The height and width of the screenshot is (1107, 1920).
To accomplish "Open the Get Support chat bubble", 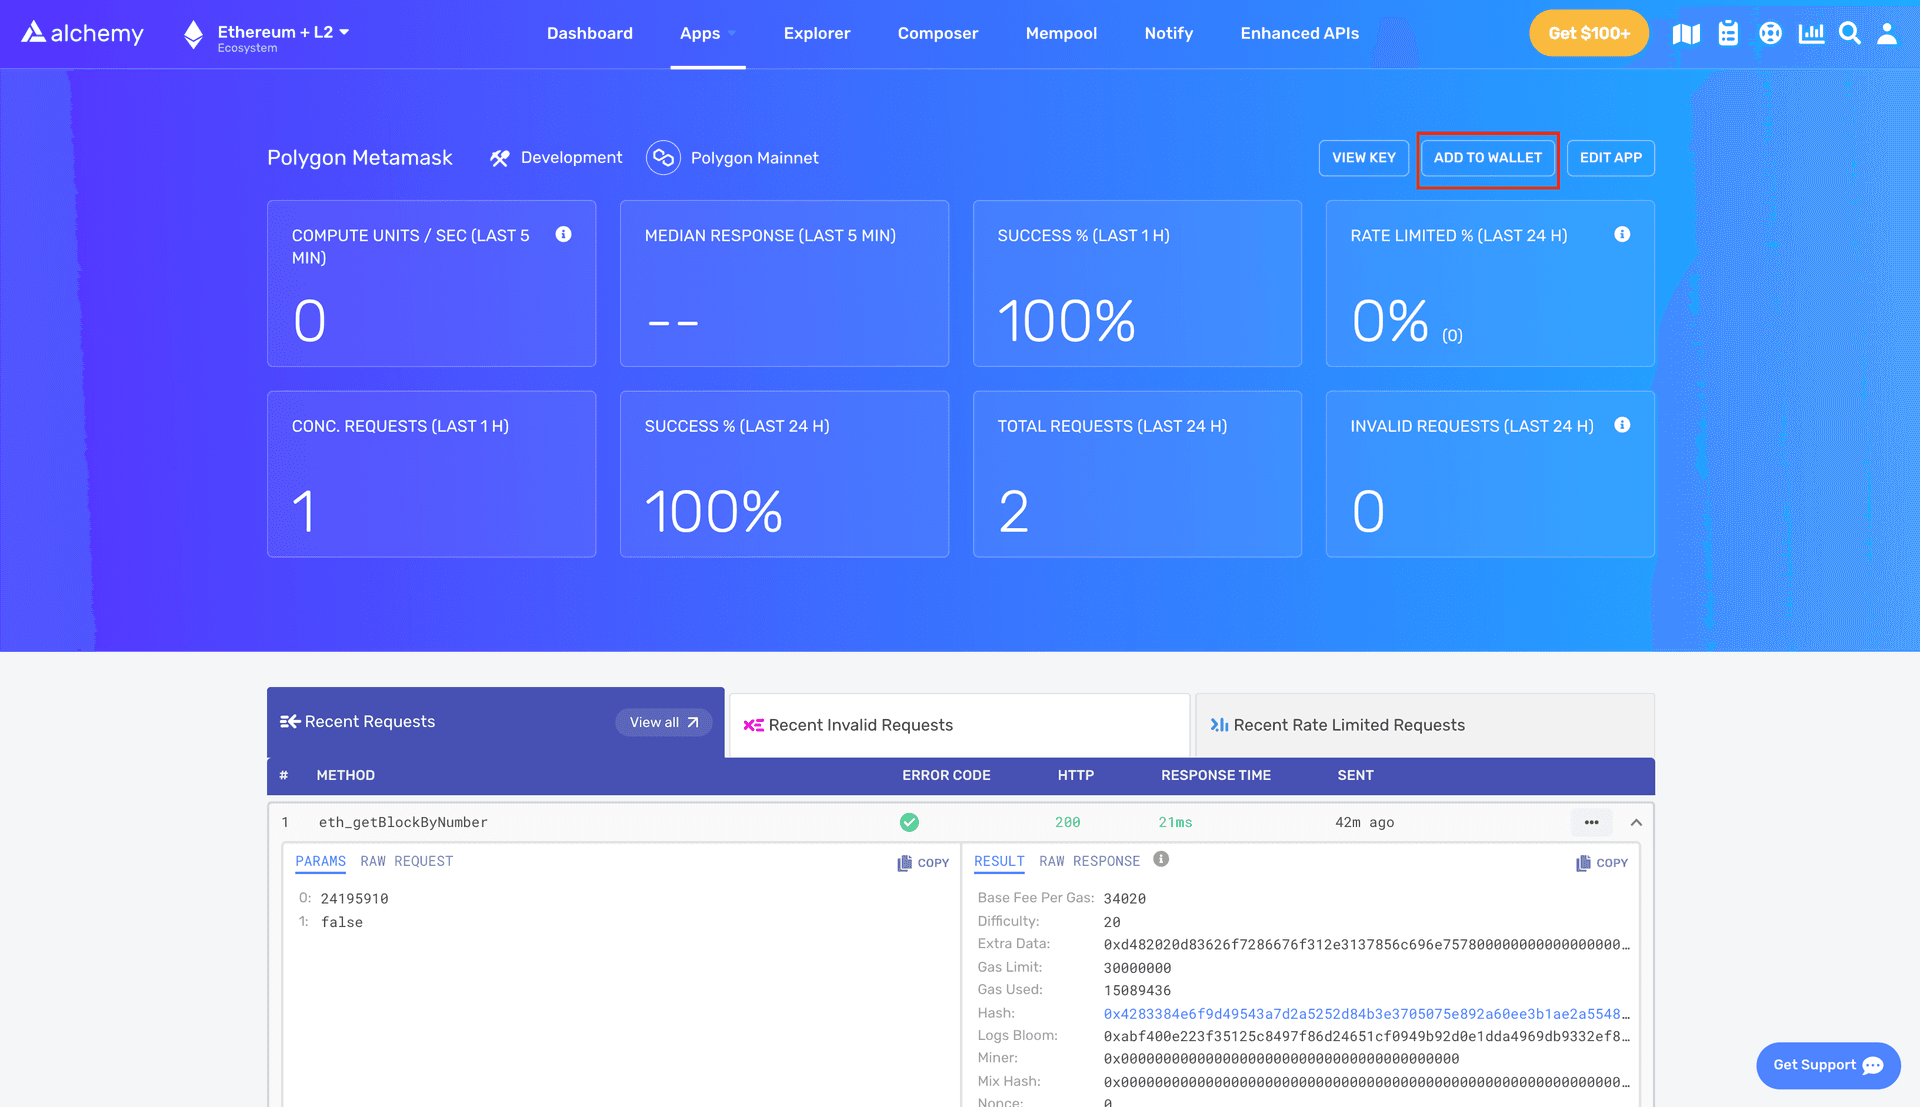I will tap(1827, 1065).
